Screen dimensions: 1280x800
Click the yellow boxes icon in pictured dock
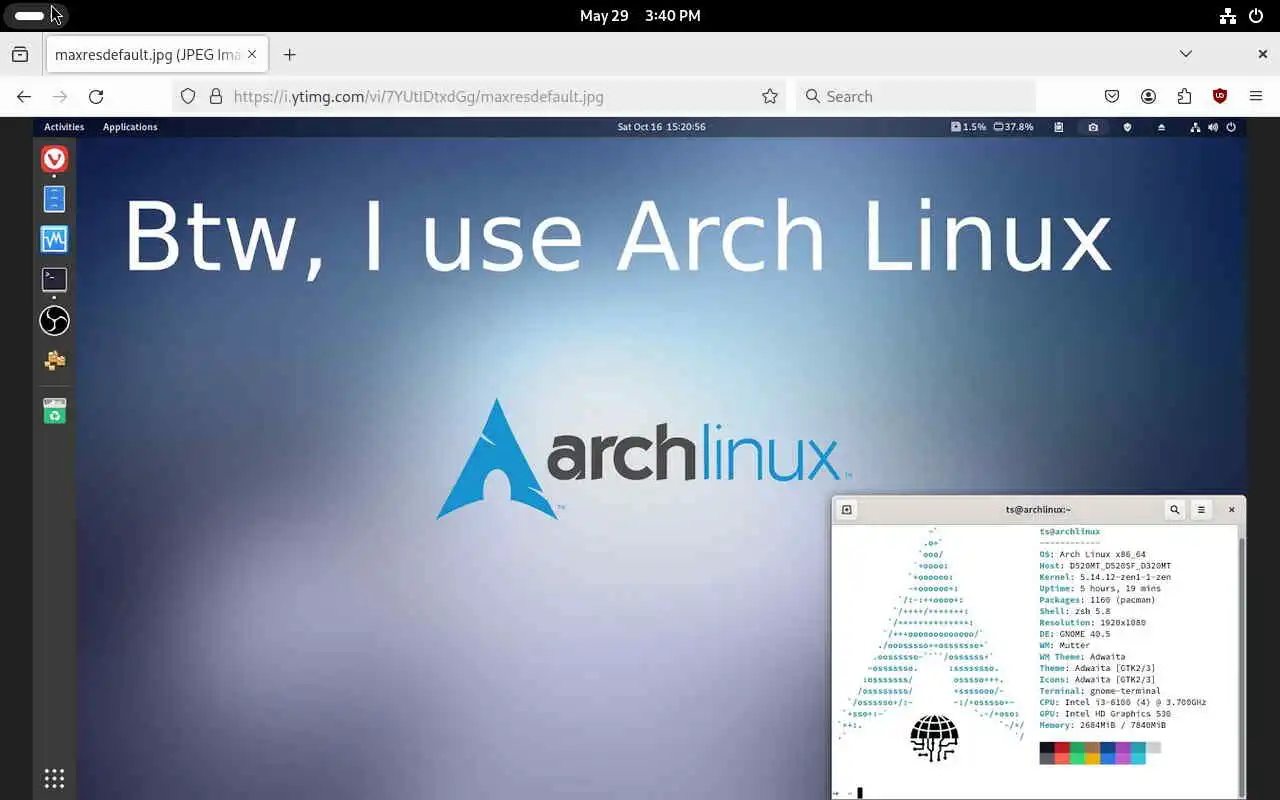click(x=54, y=360)
